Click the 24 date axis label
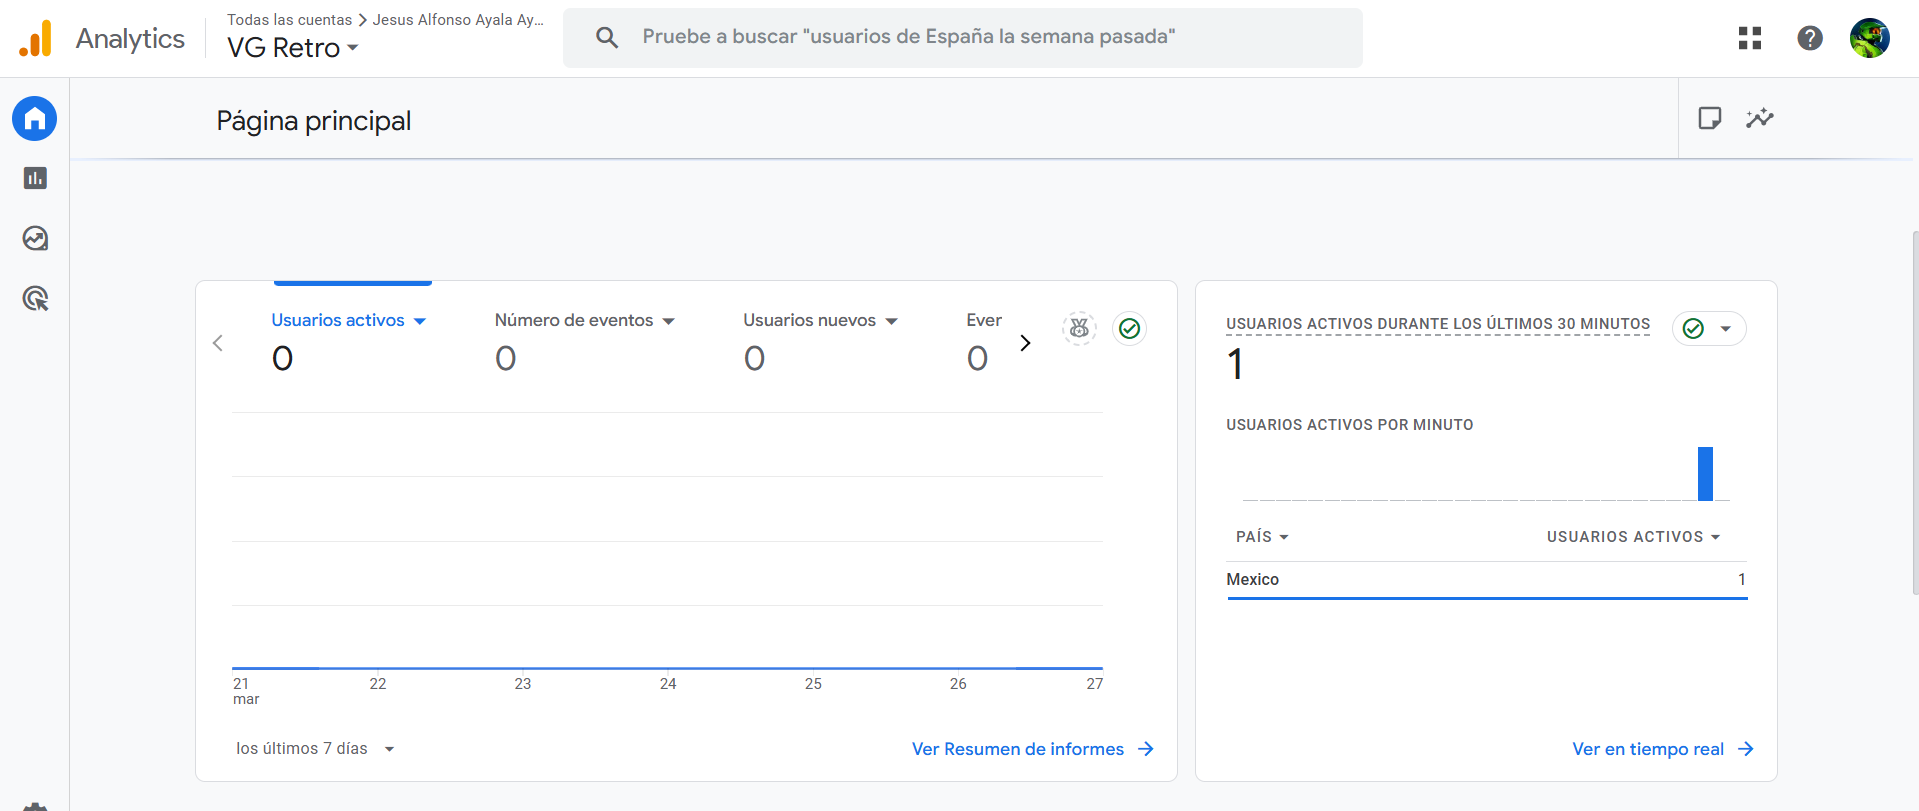The width and height of the screenshot is (1919, 811). 668,684
